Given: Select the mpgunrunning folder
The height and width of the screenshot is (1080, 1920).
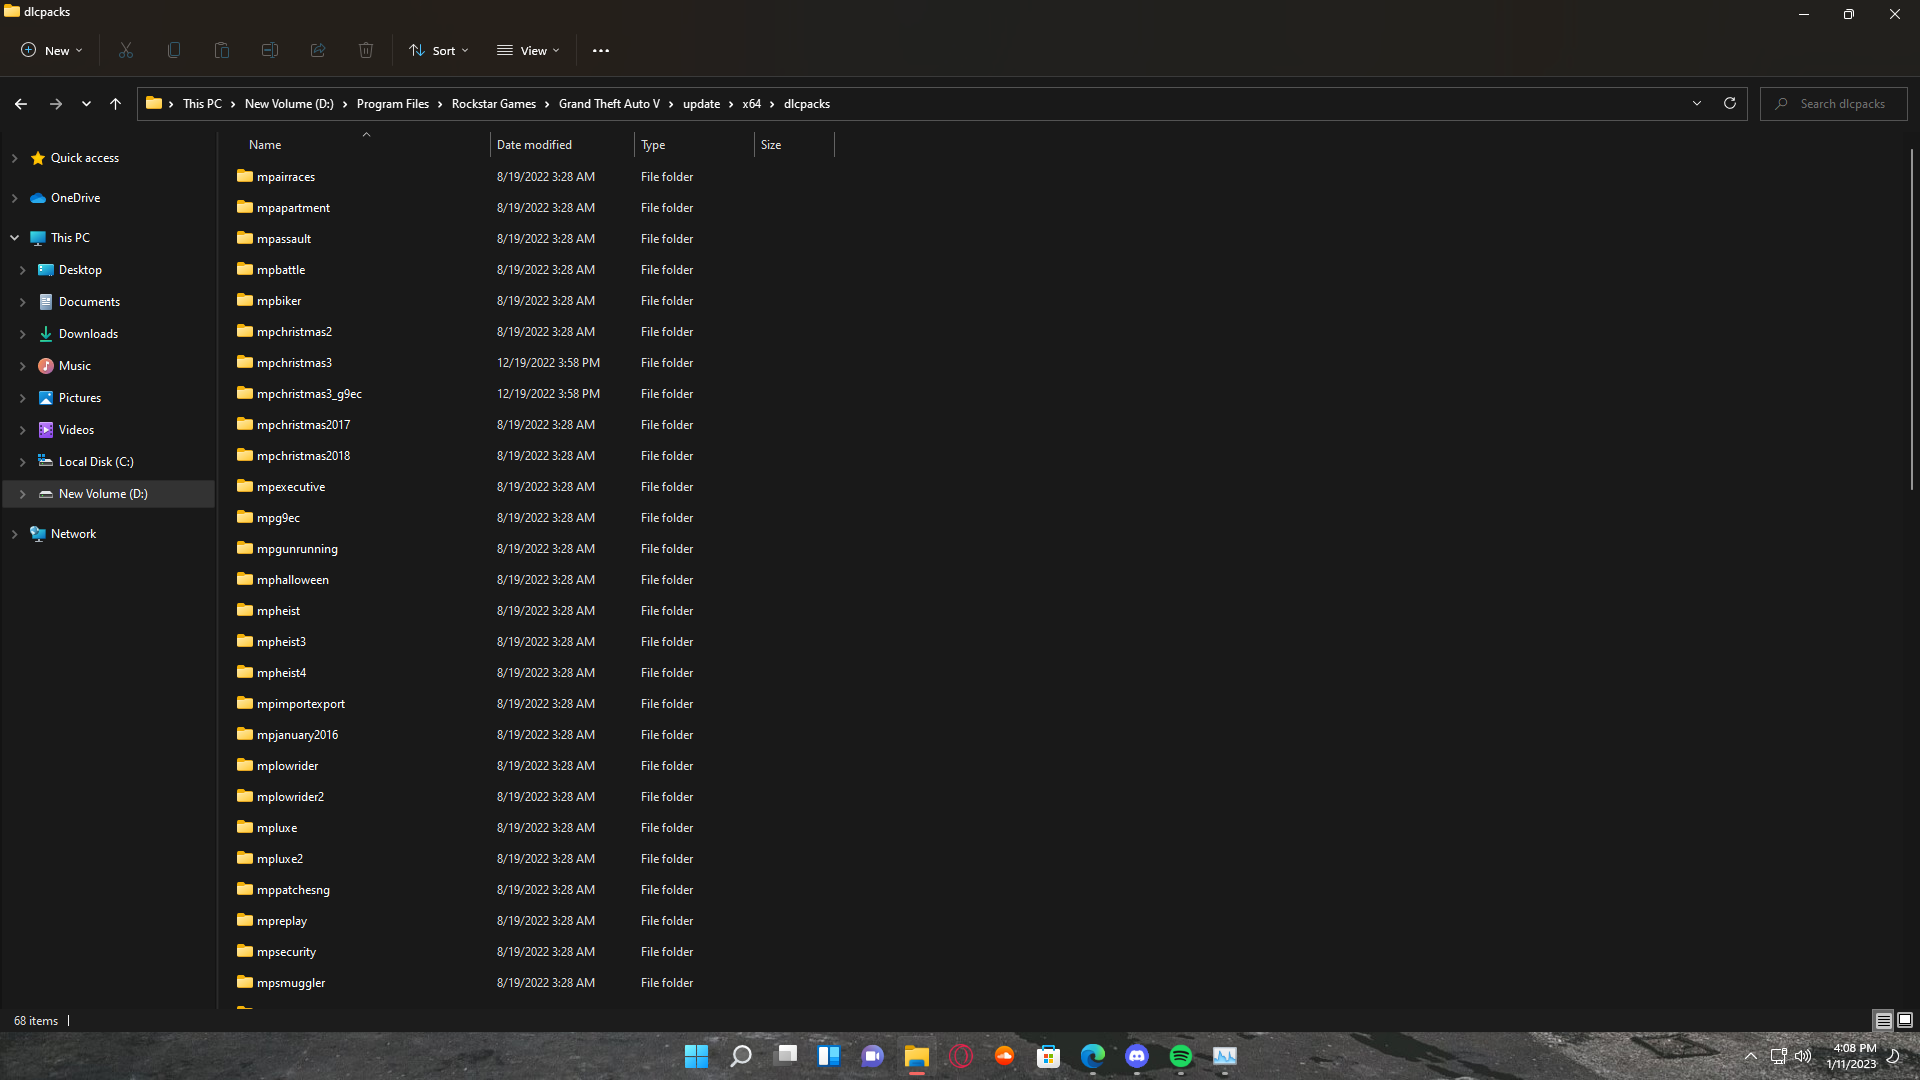Looking at the screenshot, I should tap(297, 549).
